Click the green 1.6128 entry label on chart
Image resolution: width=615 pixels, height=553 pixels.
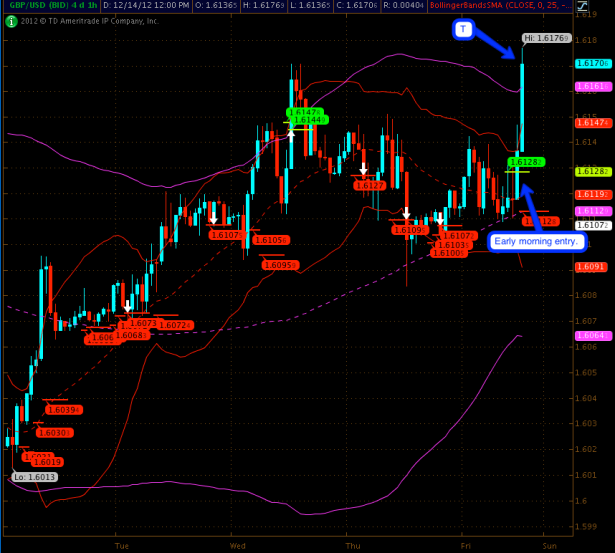pos(525,161)
